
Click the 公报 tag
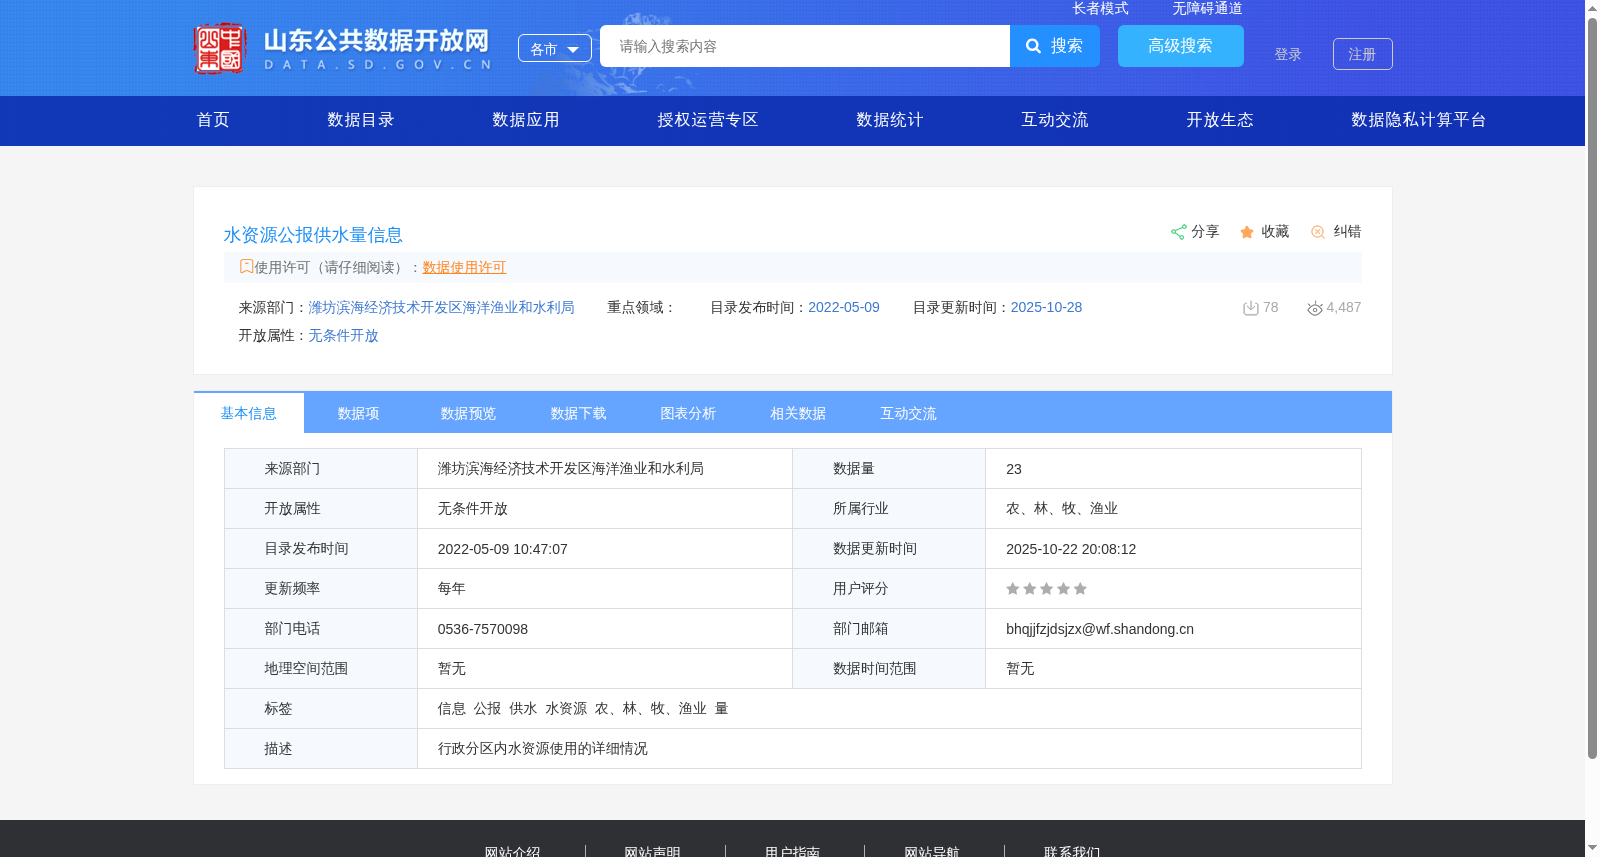[487, 708]
